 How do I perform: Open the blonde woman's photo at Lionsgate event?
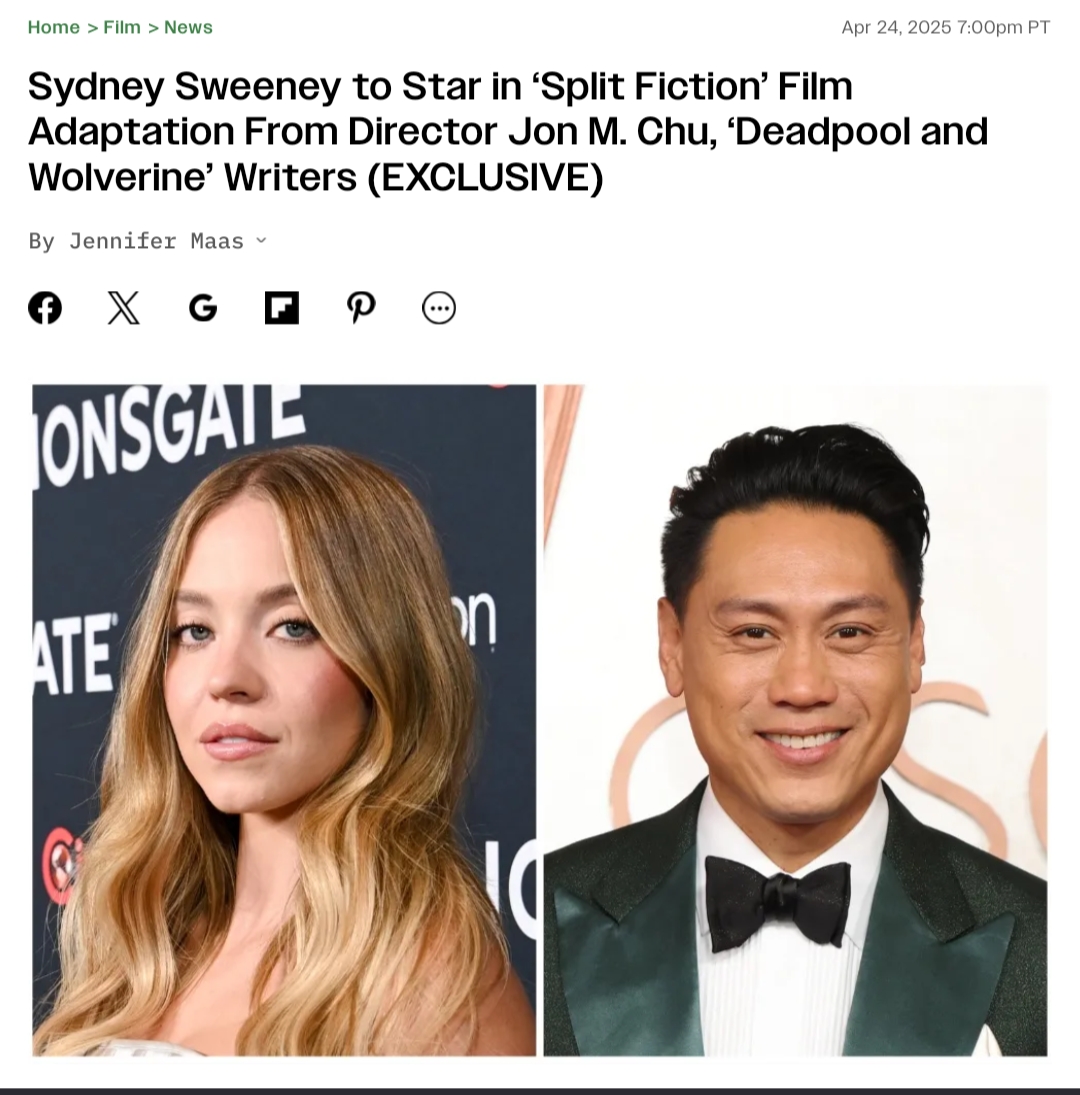(284, 720)
